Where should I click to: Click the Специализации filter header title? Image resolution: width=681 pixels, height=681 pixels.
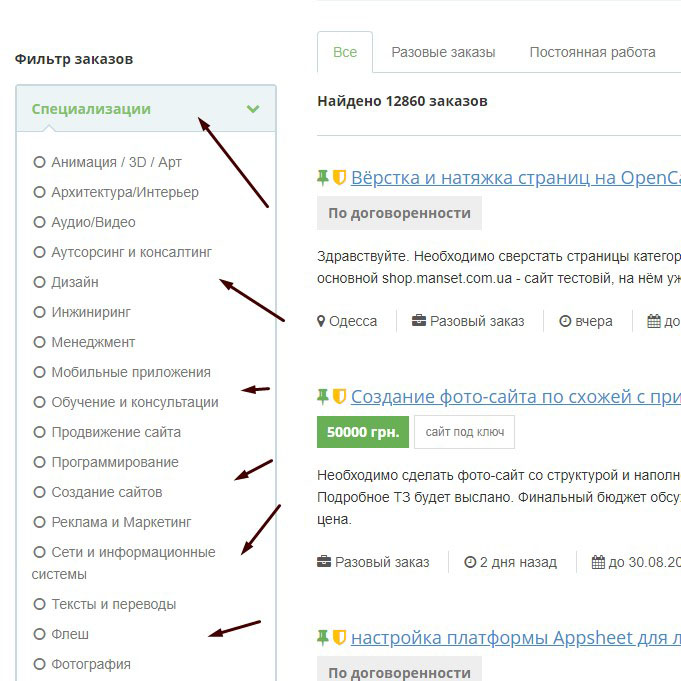91,109
